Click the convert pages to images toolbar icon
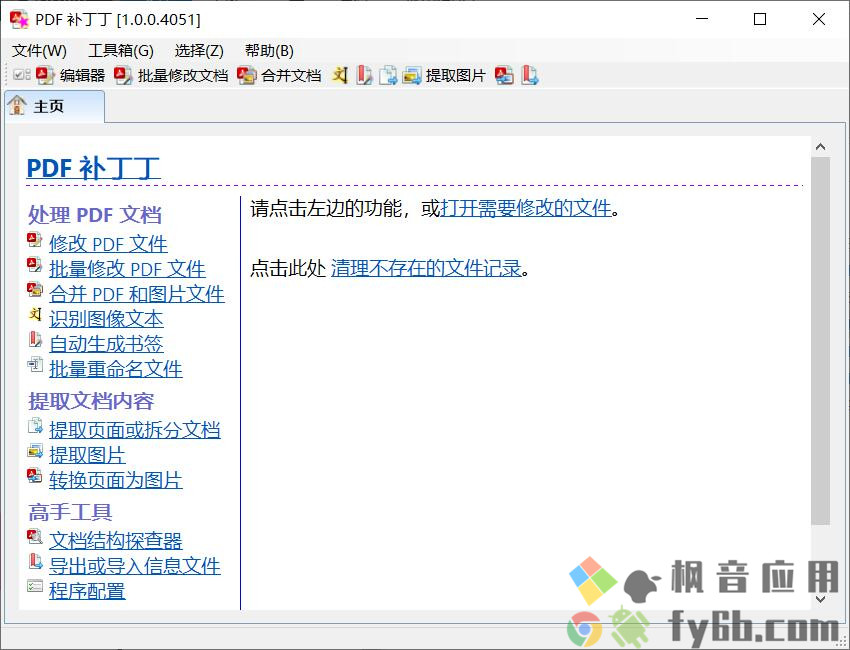 504,75
